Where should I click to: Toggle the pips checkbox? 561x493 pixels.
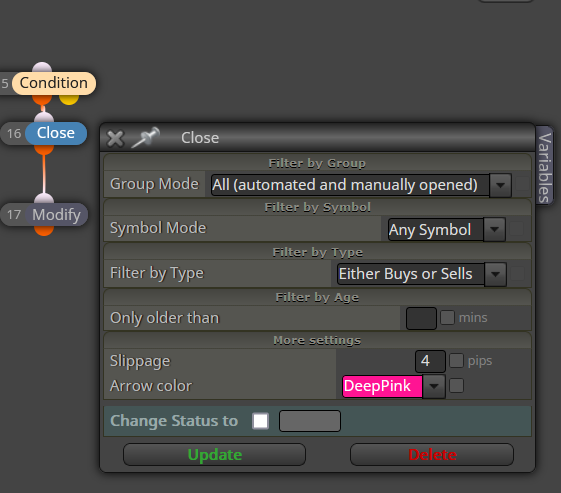coord(456,361)
